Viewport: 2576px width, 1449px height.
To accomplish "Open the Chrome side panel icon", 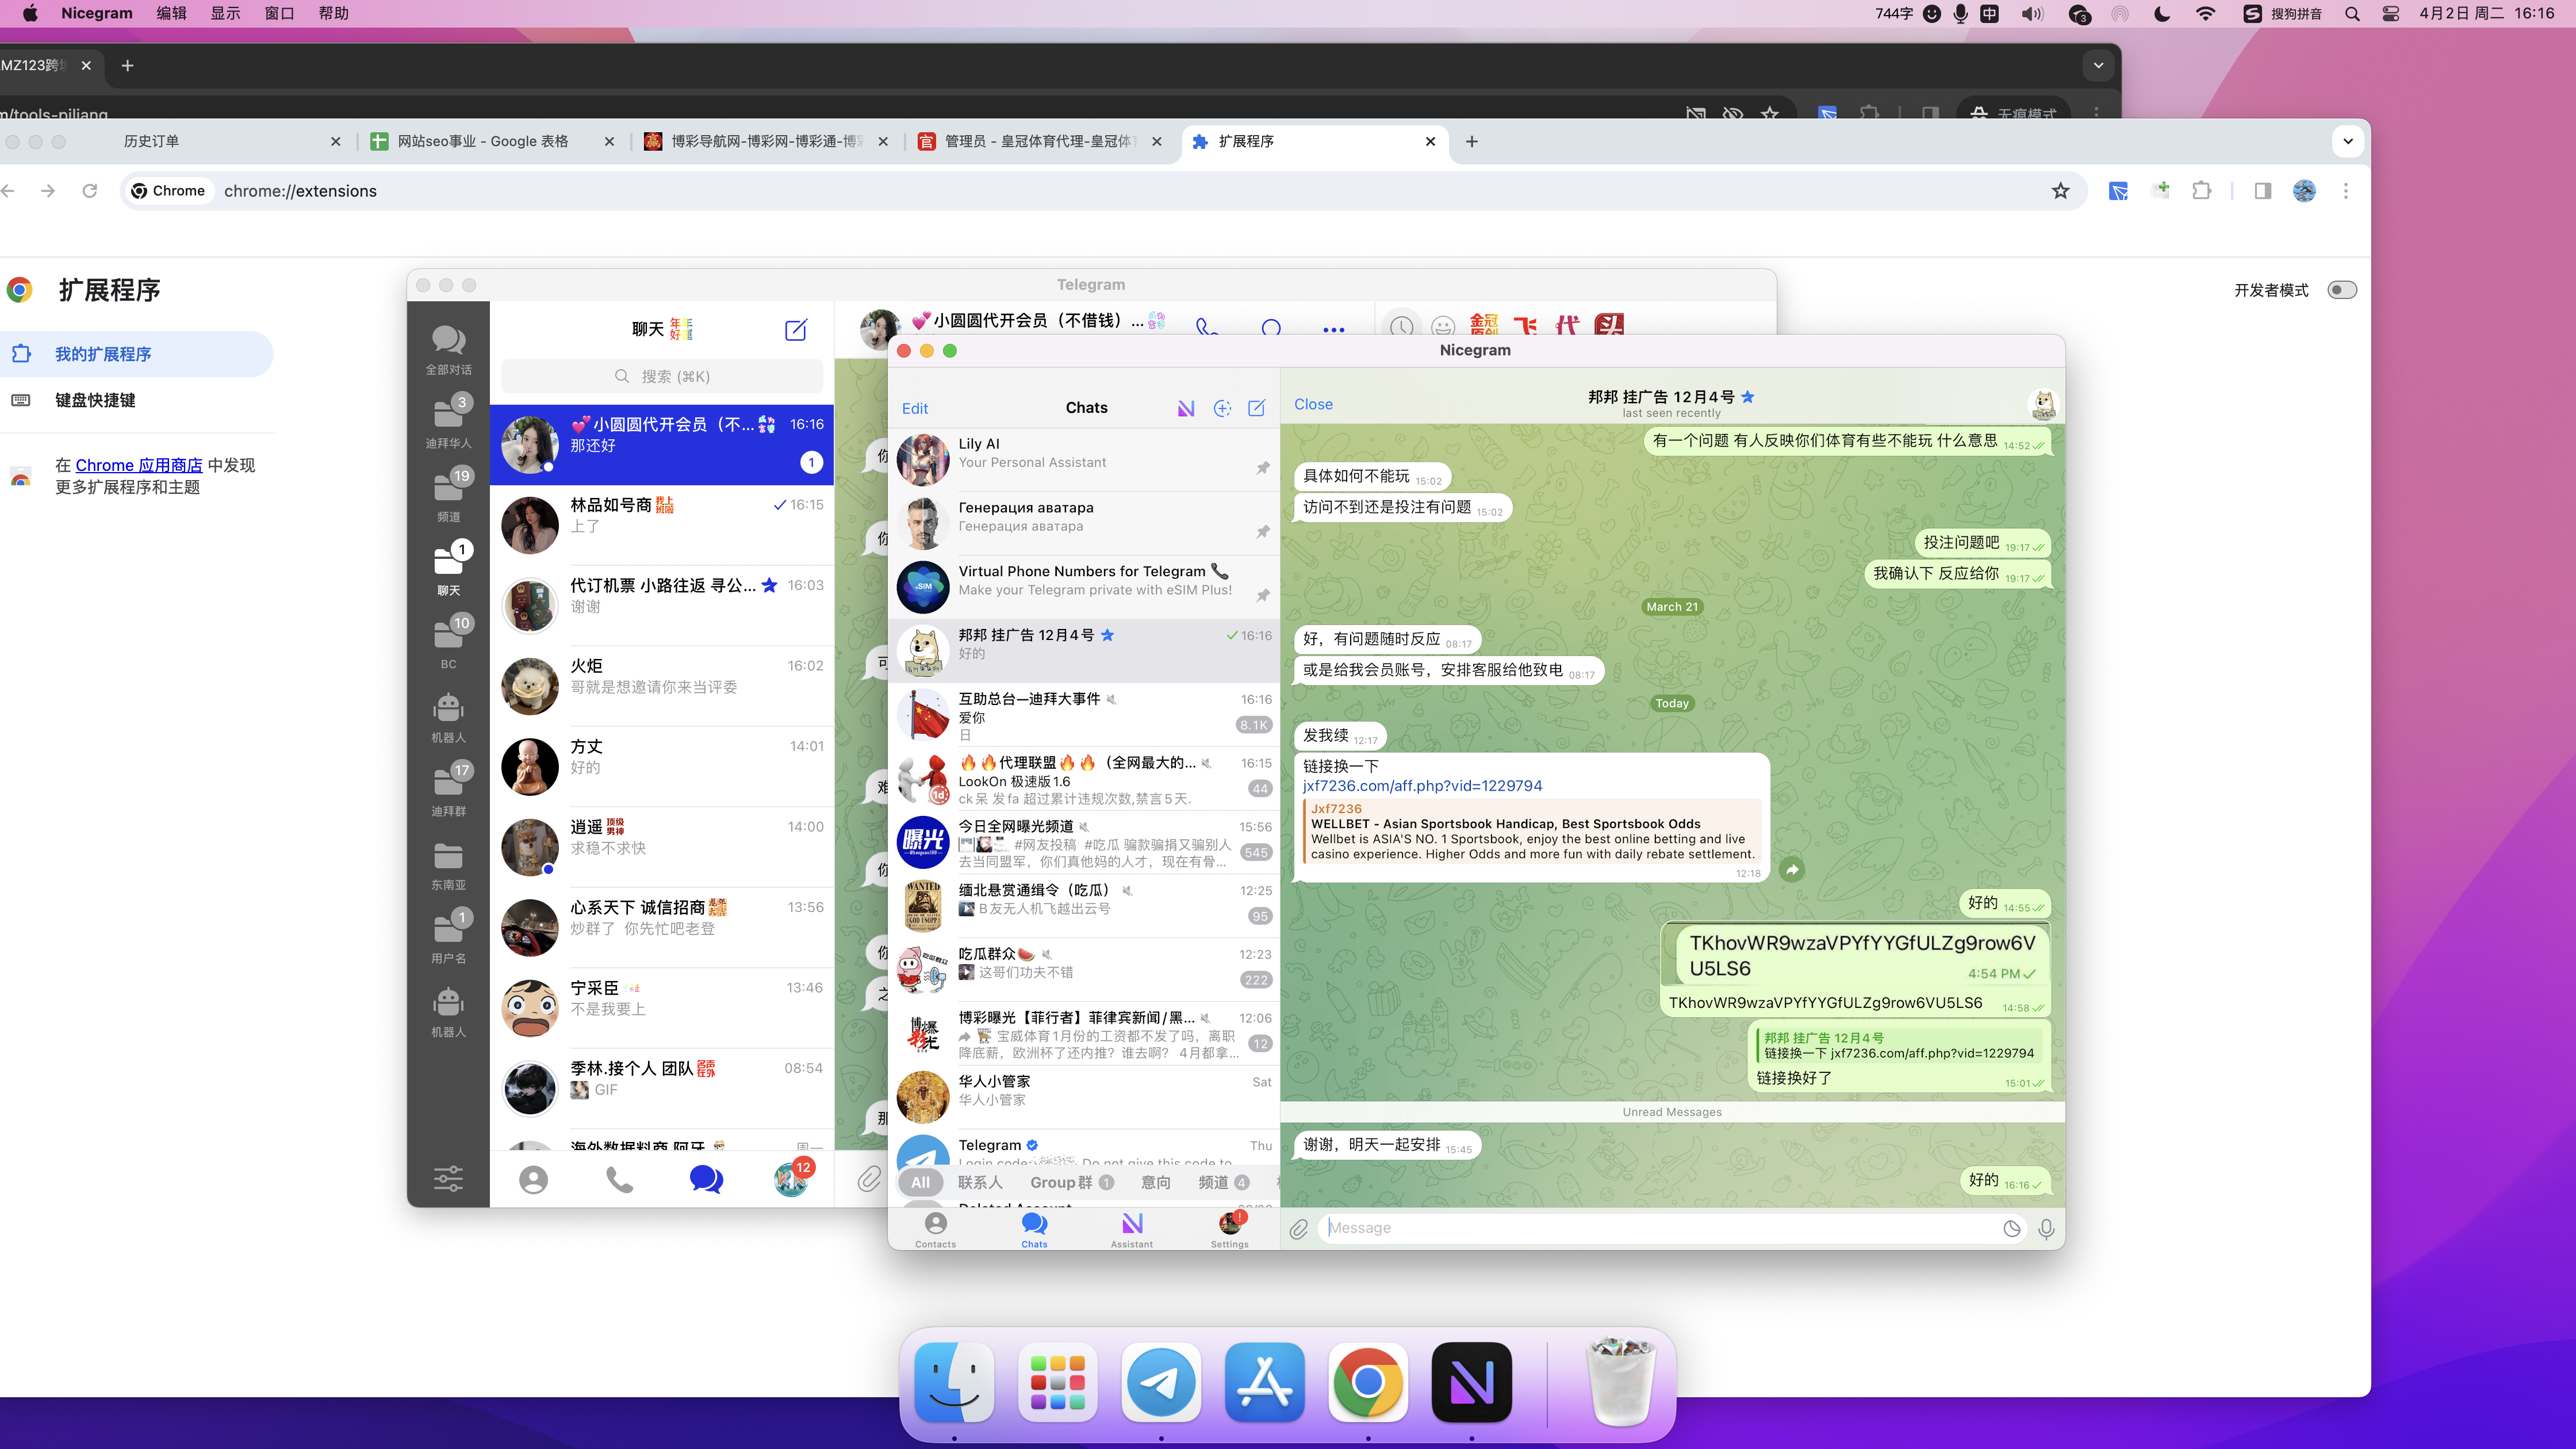I will [2263, 191].
